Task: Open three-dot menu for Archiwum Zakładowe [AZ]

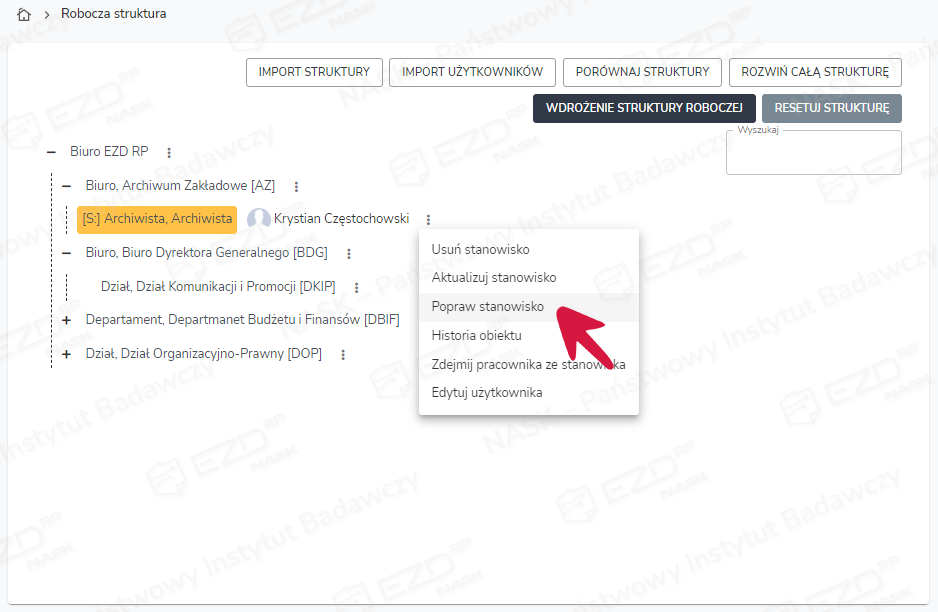Action: 296,187
